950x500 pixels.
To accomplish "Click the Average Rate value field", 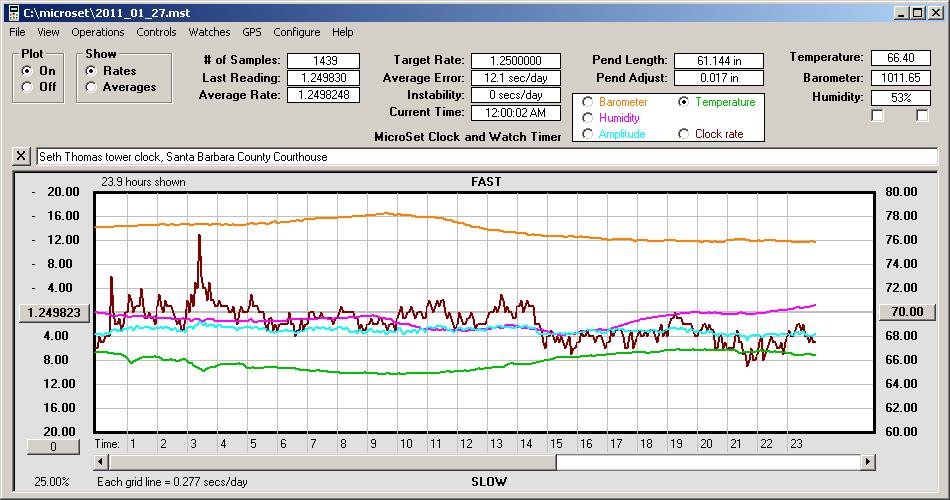I will click(x=324, y=95).
